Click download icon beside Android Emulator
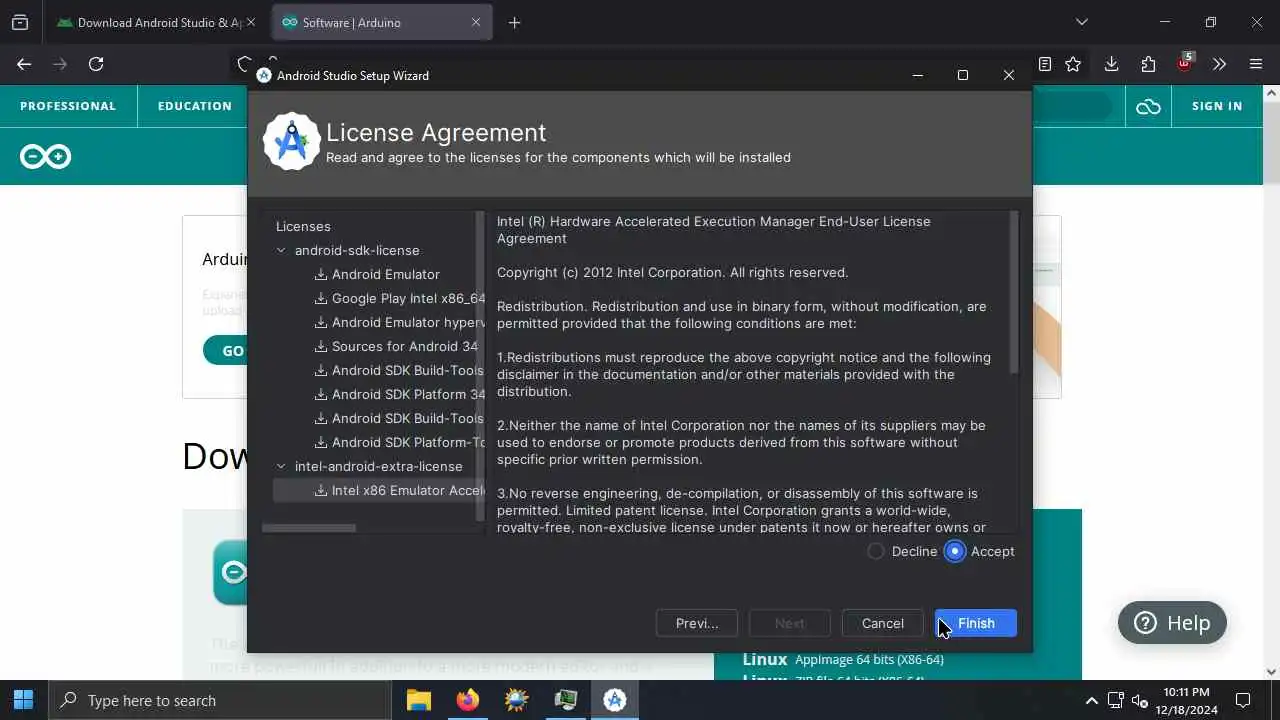The height and width of the screenshot is (720, 1280). tap(321, 274)
